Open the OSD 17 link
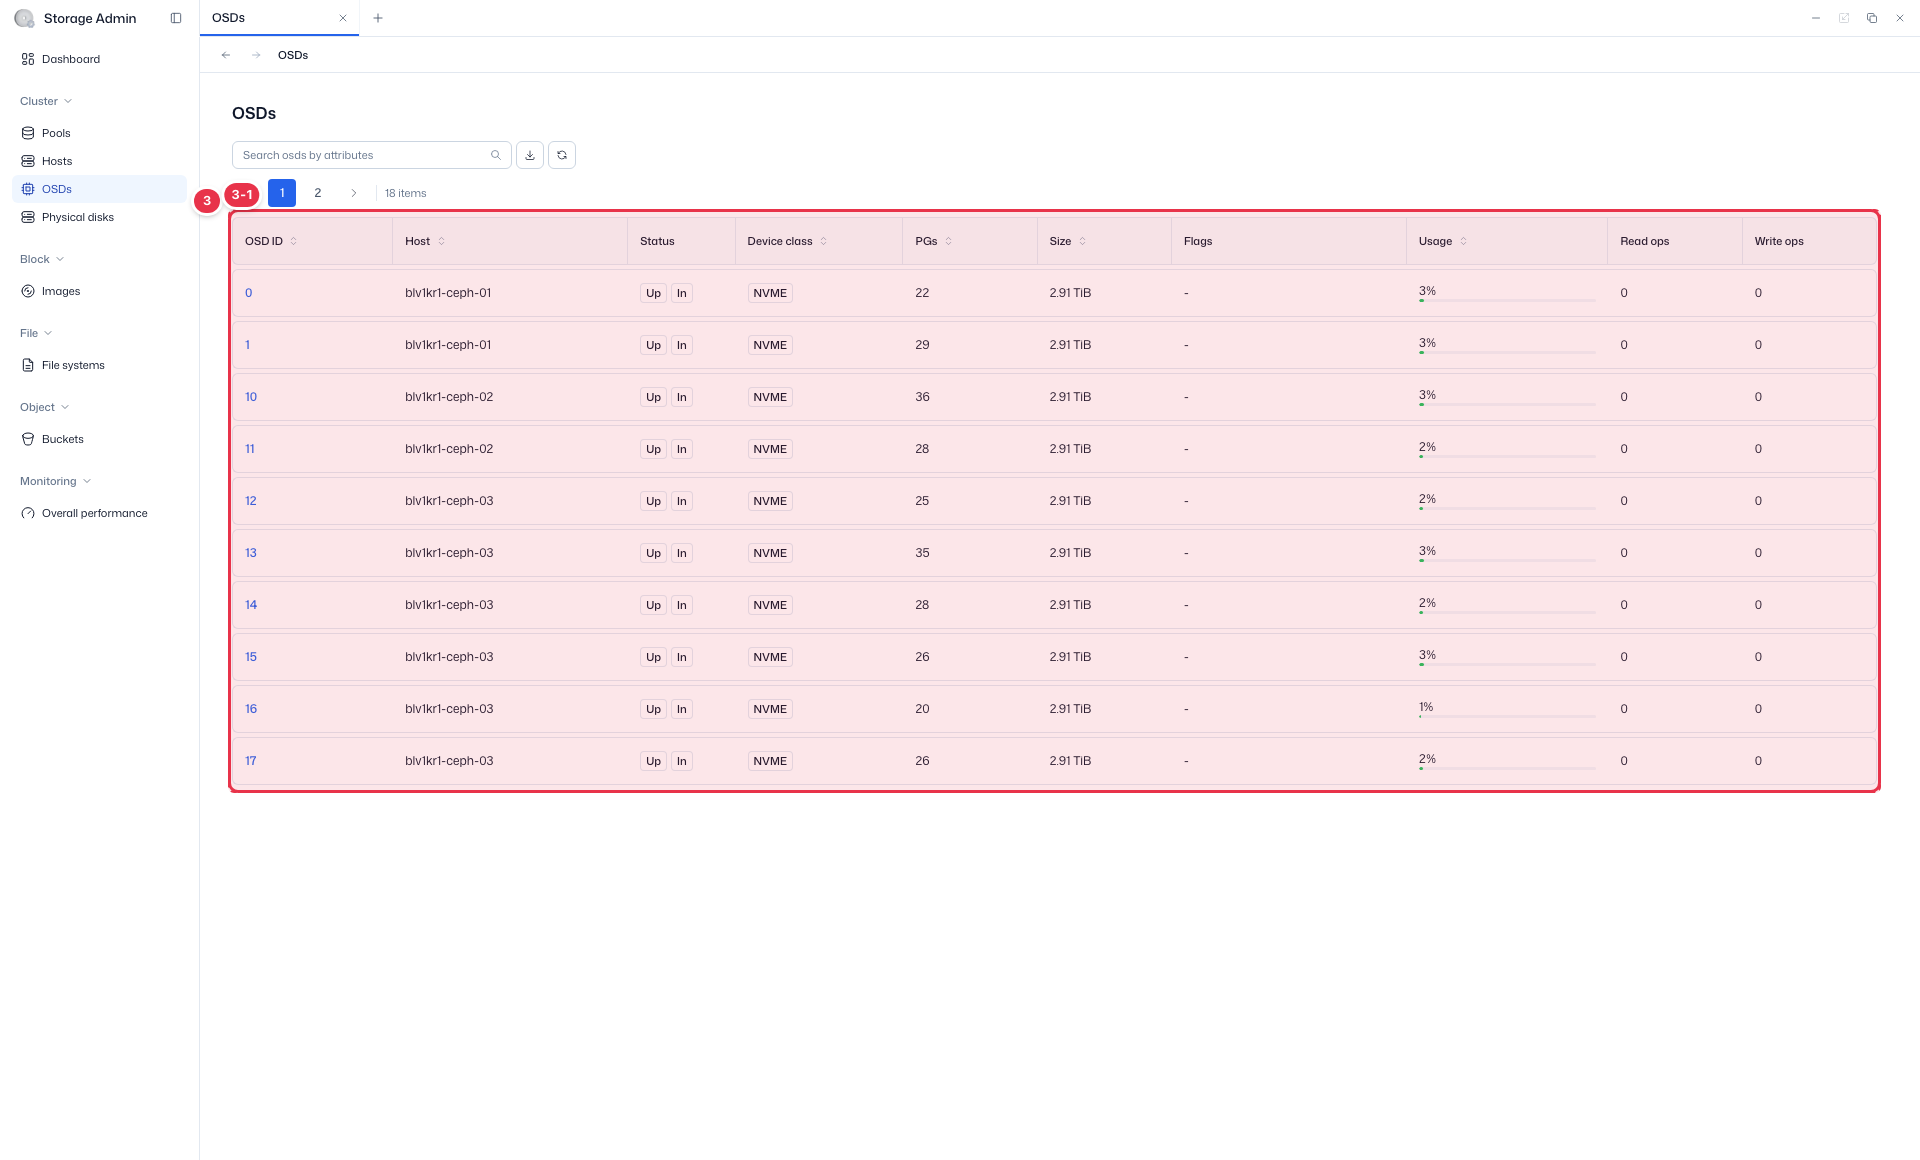Viewport: 1920px width, 1160px height. coord(251,761)
